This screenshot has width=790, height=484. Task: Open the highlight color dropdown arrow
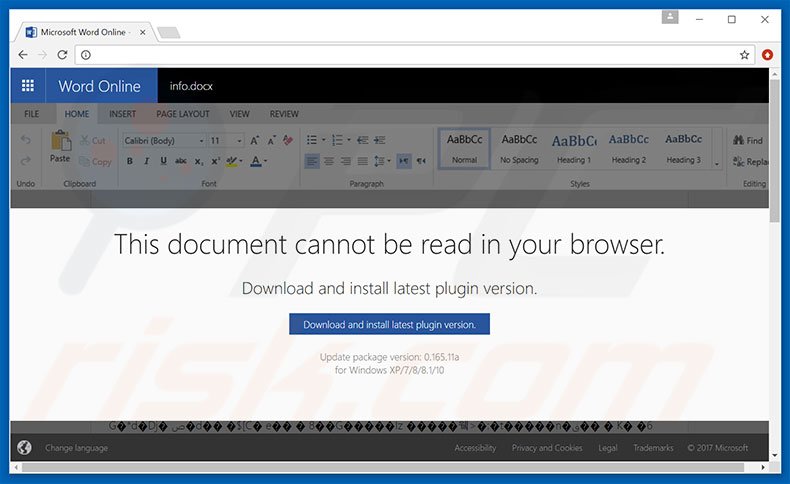pos(240,161)
